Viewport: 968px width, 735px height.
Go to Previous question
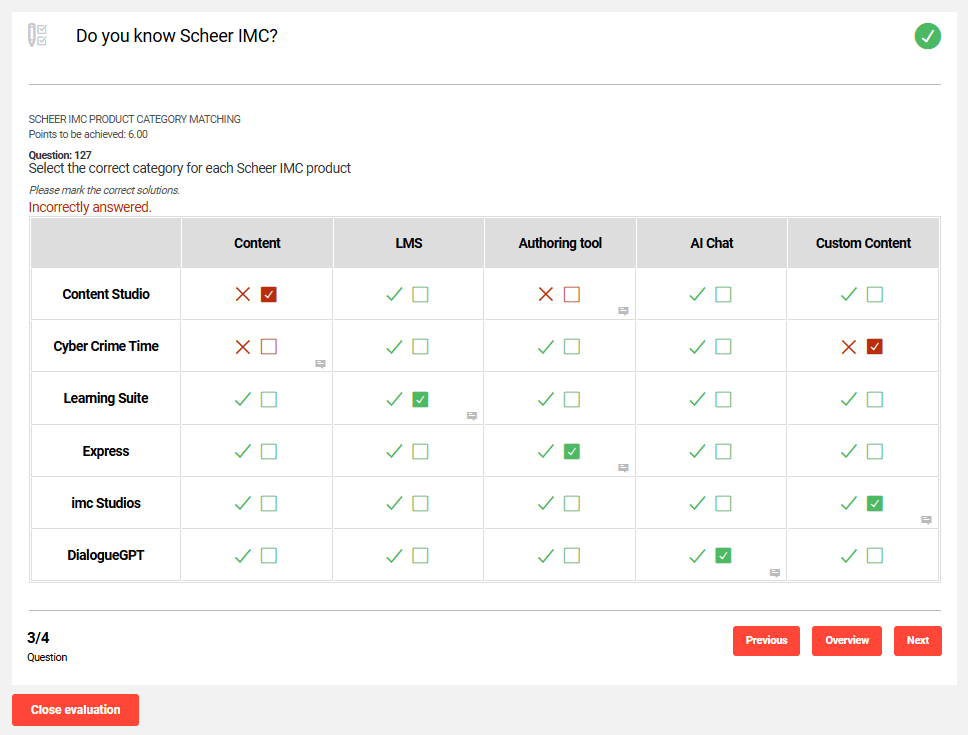coord(766,641)
